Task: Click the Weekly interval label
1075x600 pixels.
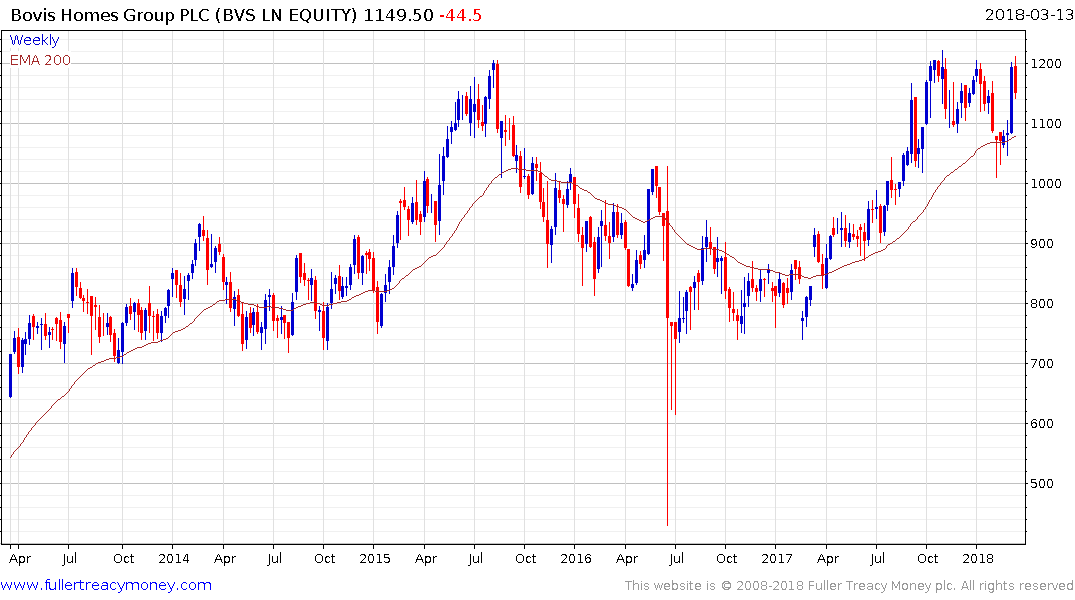Action: pos(34,40)
